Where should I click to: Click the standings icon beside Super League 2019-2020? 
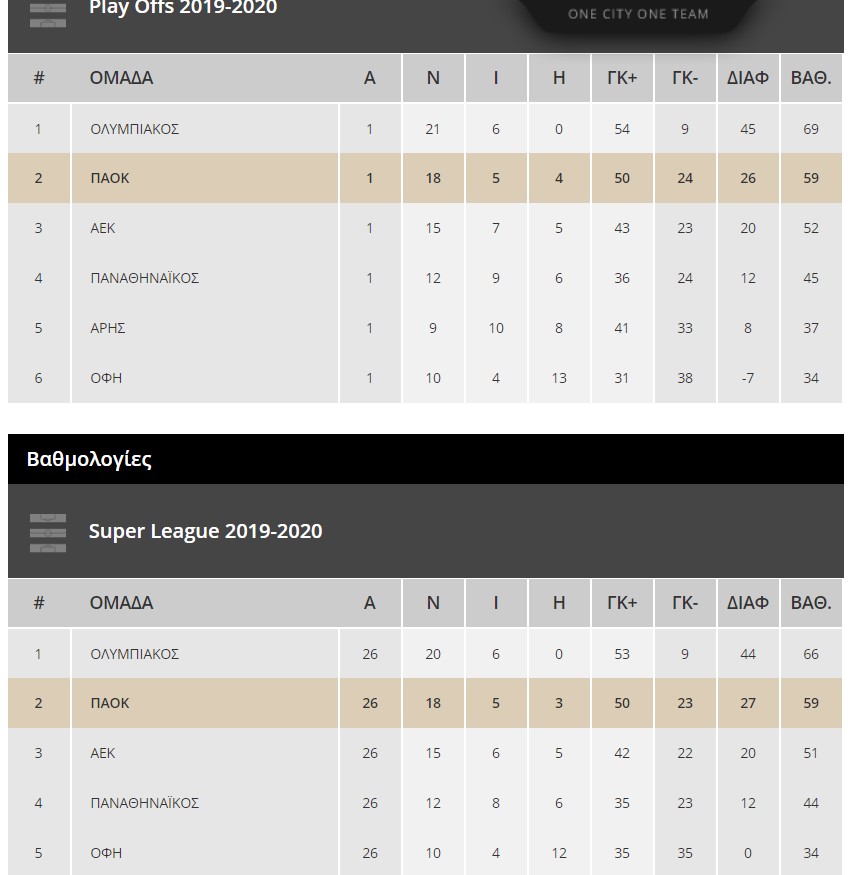click(x=48, y=532)
